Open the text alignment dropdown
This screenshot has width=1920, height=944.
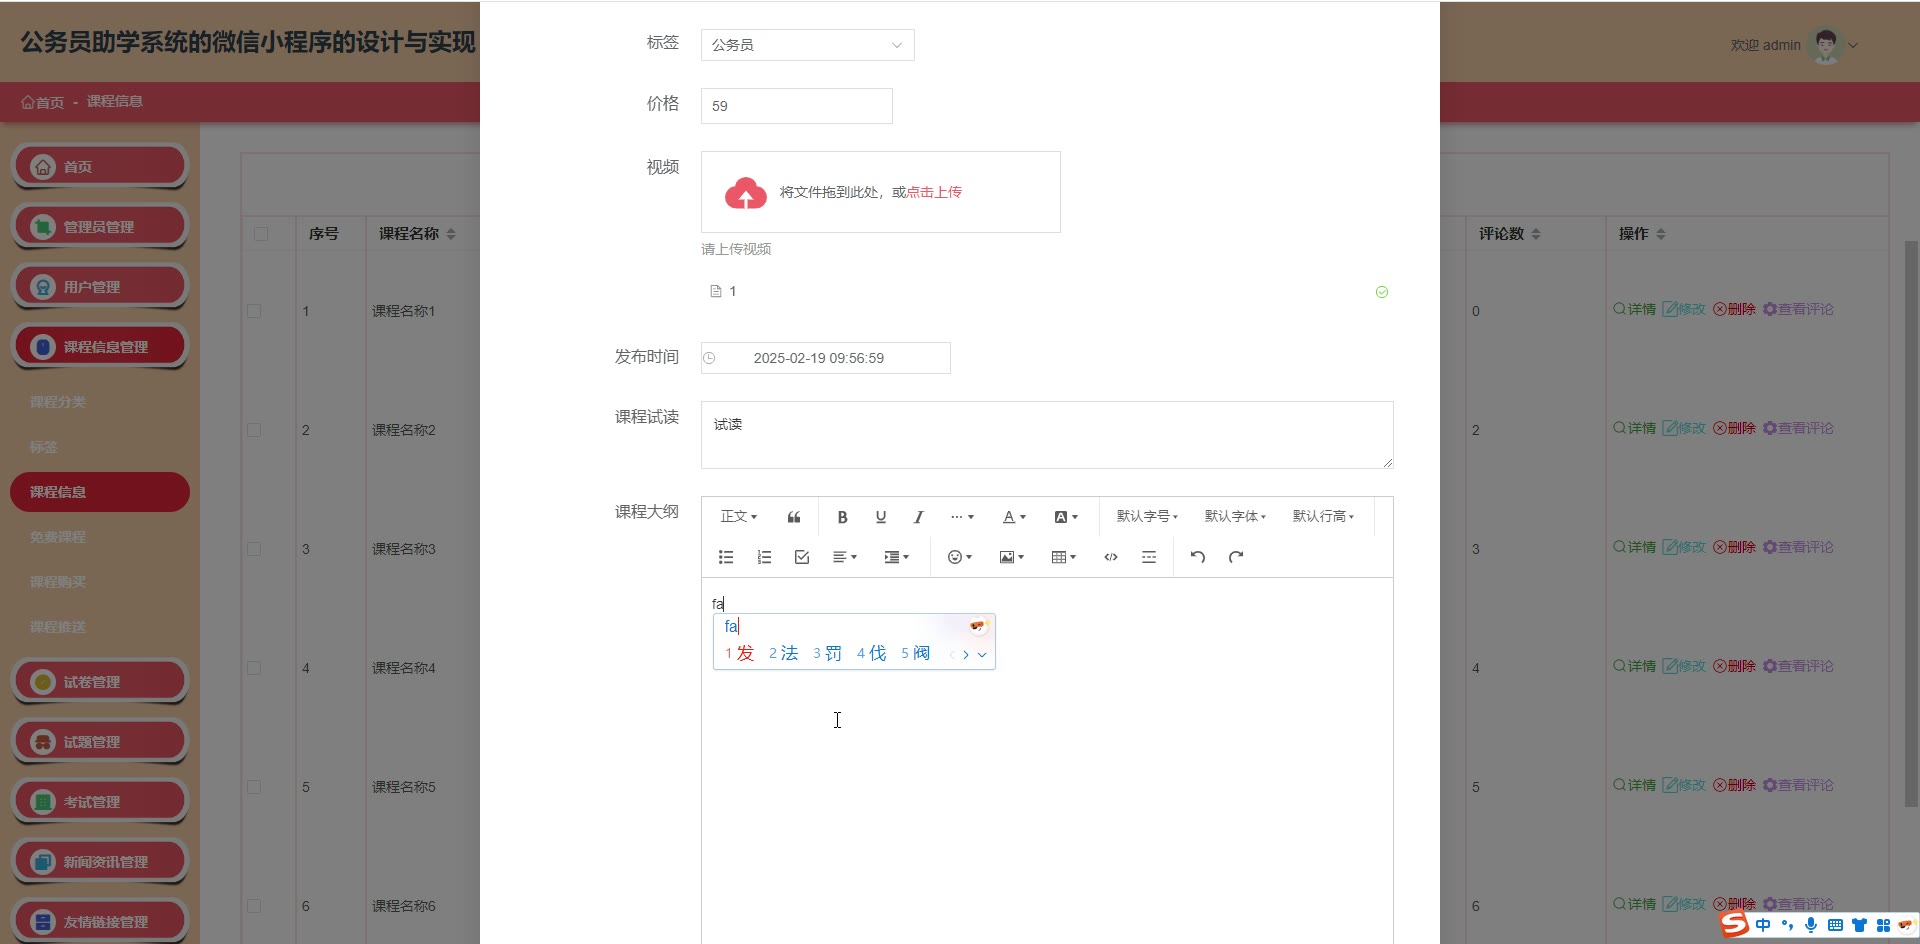845,557
